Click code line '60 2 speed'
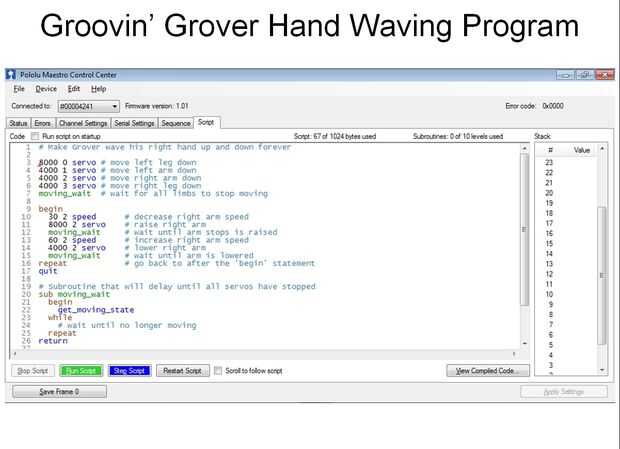The image size is (620, 449). coord(72,240)
